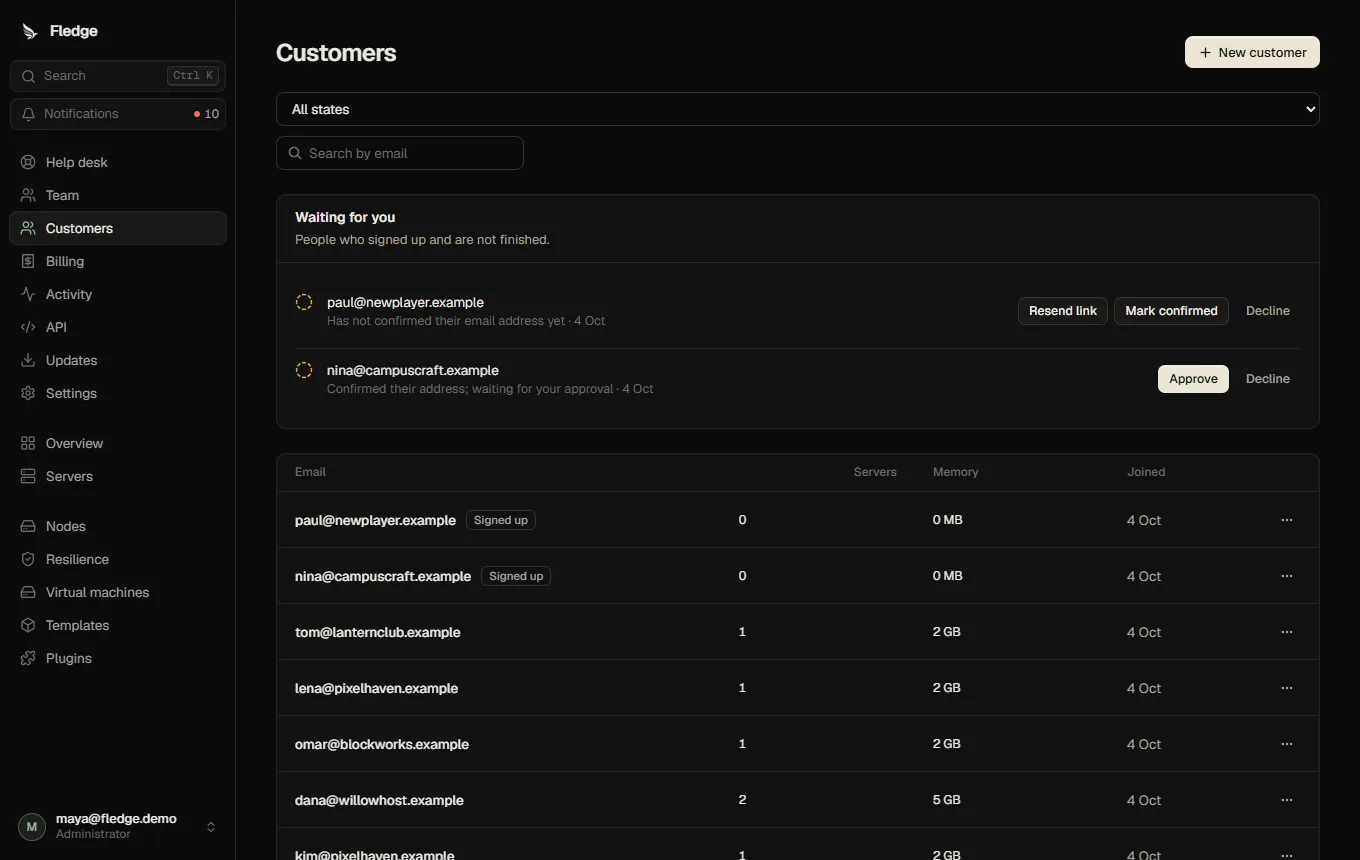
Task: Click pending status circle beside nina@campuscraft.example
Action: pyautogui.click(x=304, y=370)
